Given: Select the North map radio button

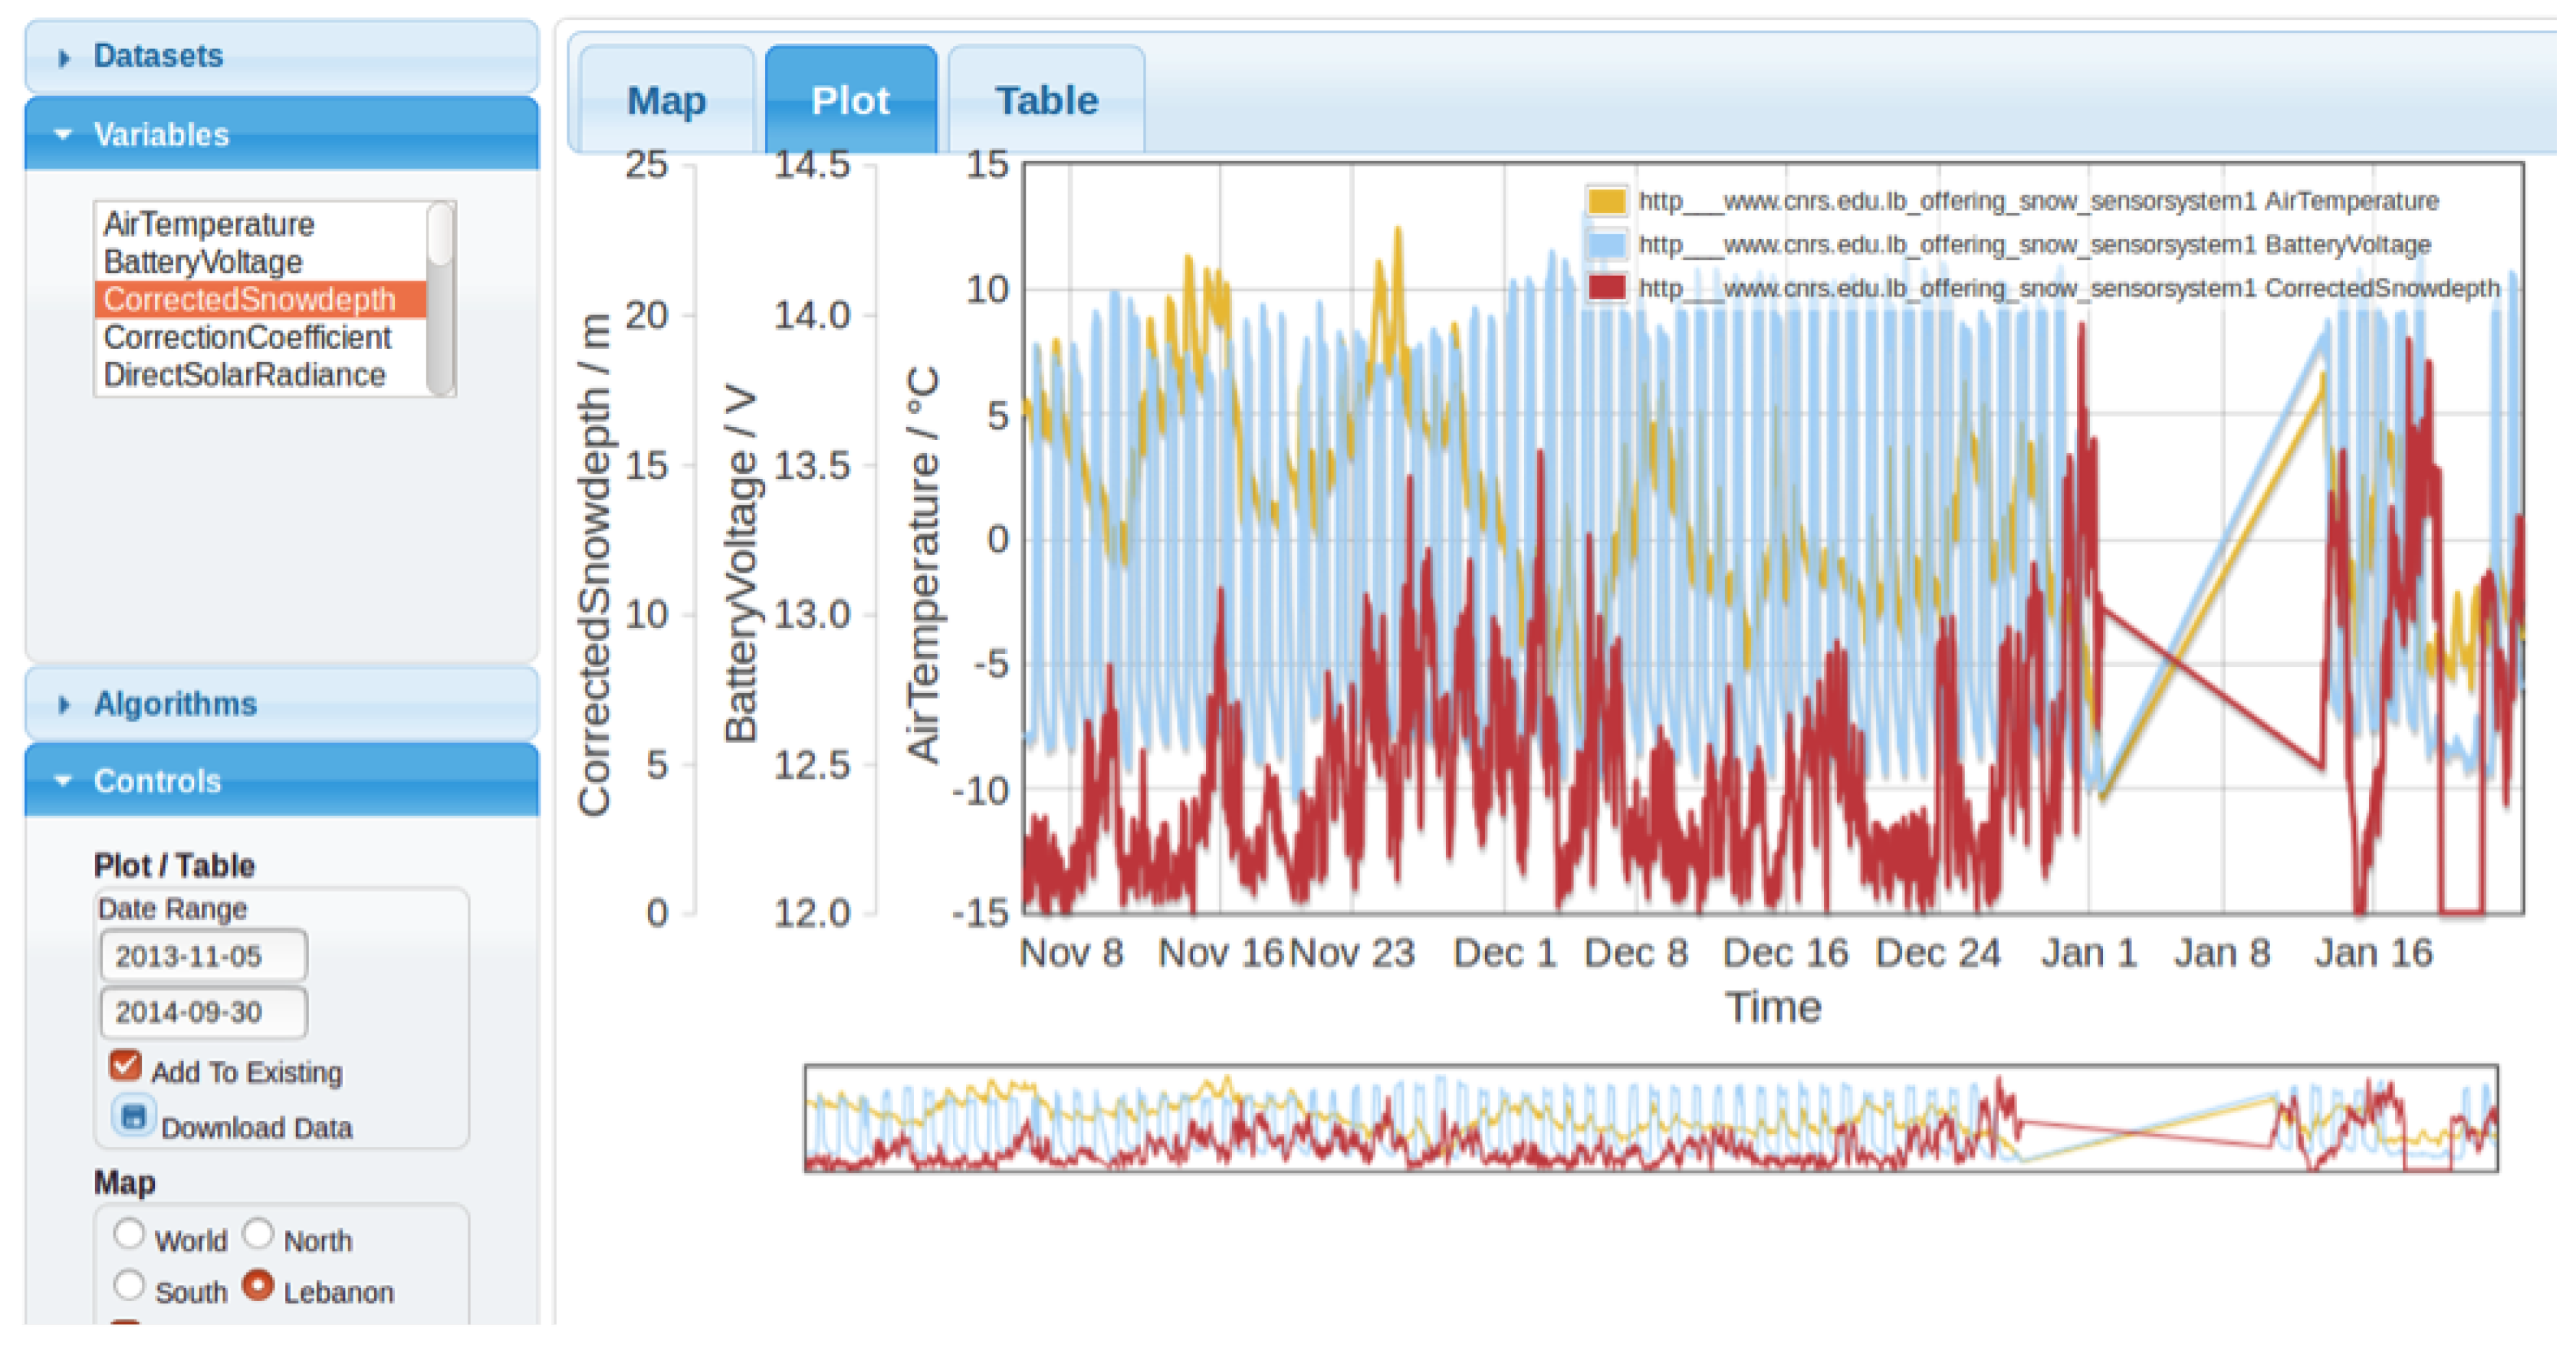Looking at the screenshot, I should [258, 1234].
